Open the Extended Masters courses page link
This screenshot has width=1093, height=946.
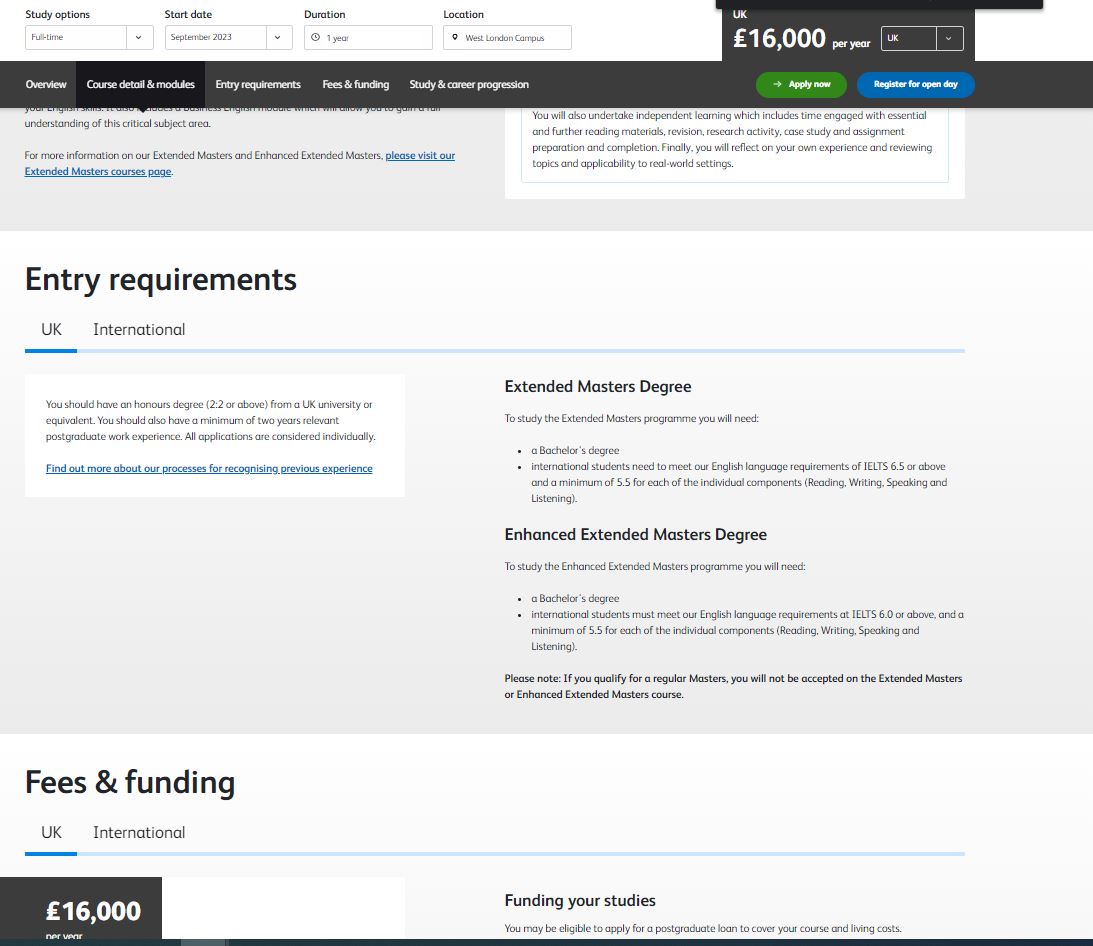pos(98,172)
